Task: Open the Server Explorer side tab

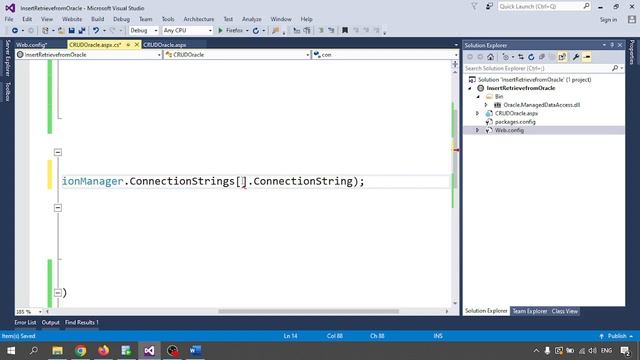Action: click(7, 58)
